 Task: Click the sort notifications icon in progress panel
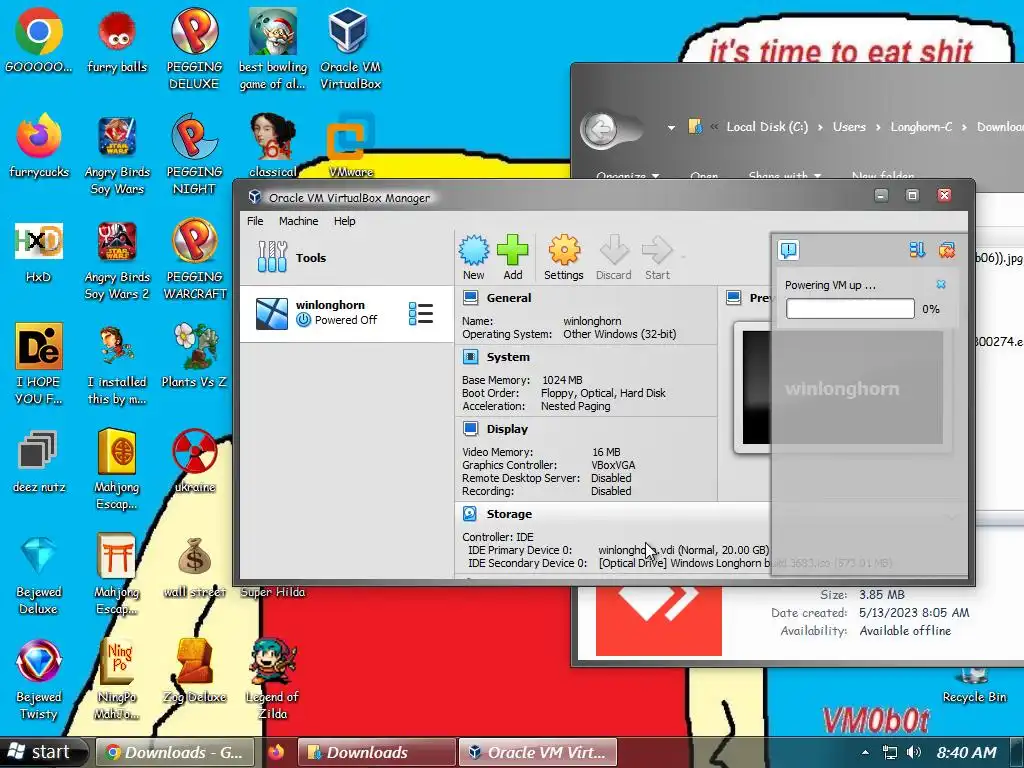pyautogui.click(x=917, y=249)
